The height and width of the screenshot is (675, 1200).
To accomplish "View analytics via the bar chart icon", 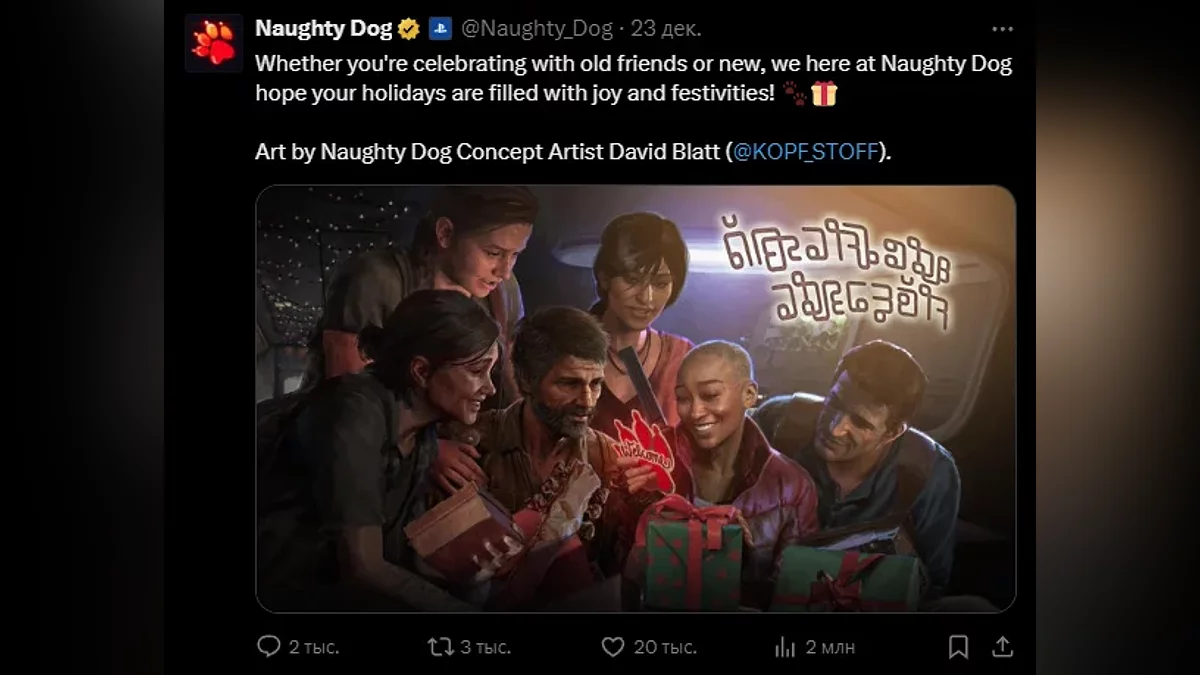I will (x=785, y=647).
